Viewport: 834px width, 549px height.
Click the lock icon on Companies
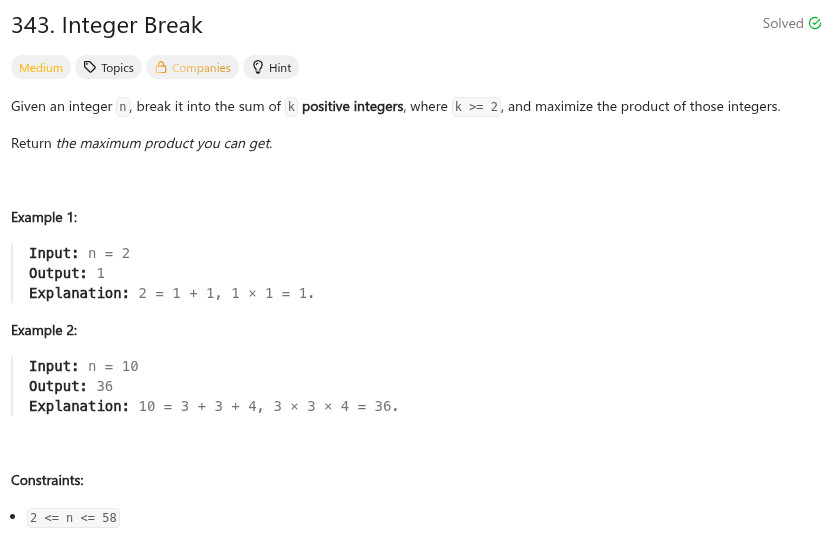pyautogui.click(x=160, y=68)
